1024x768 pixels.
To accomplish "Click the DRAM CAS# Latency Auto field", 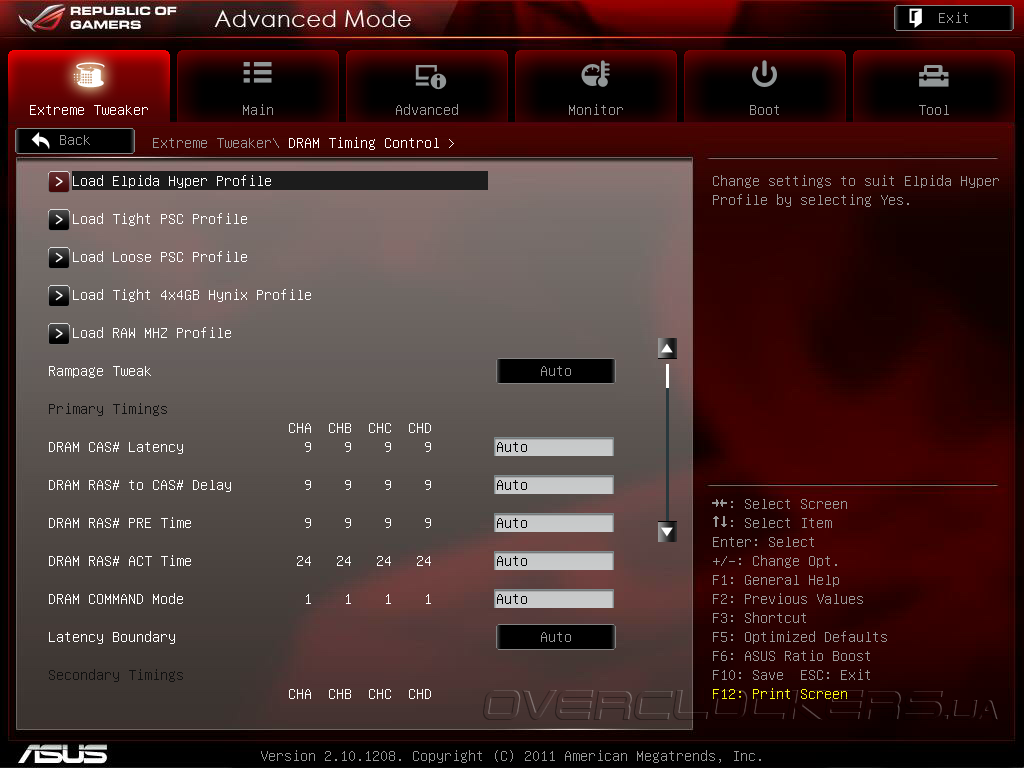I will pos(554,447).
